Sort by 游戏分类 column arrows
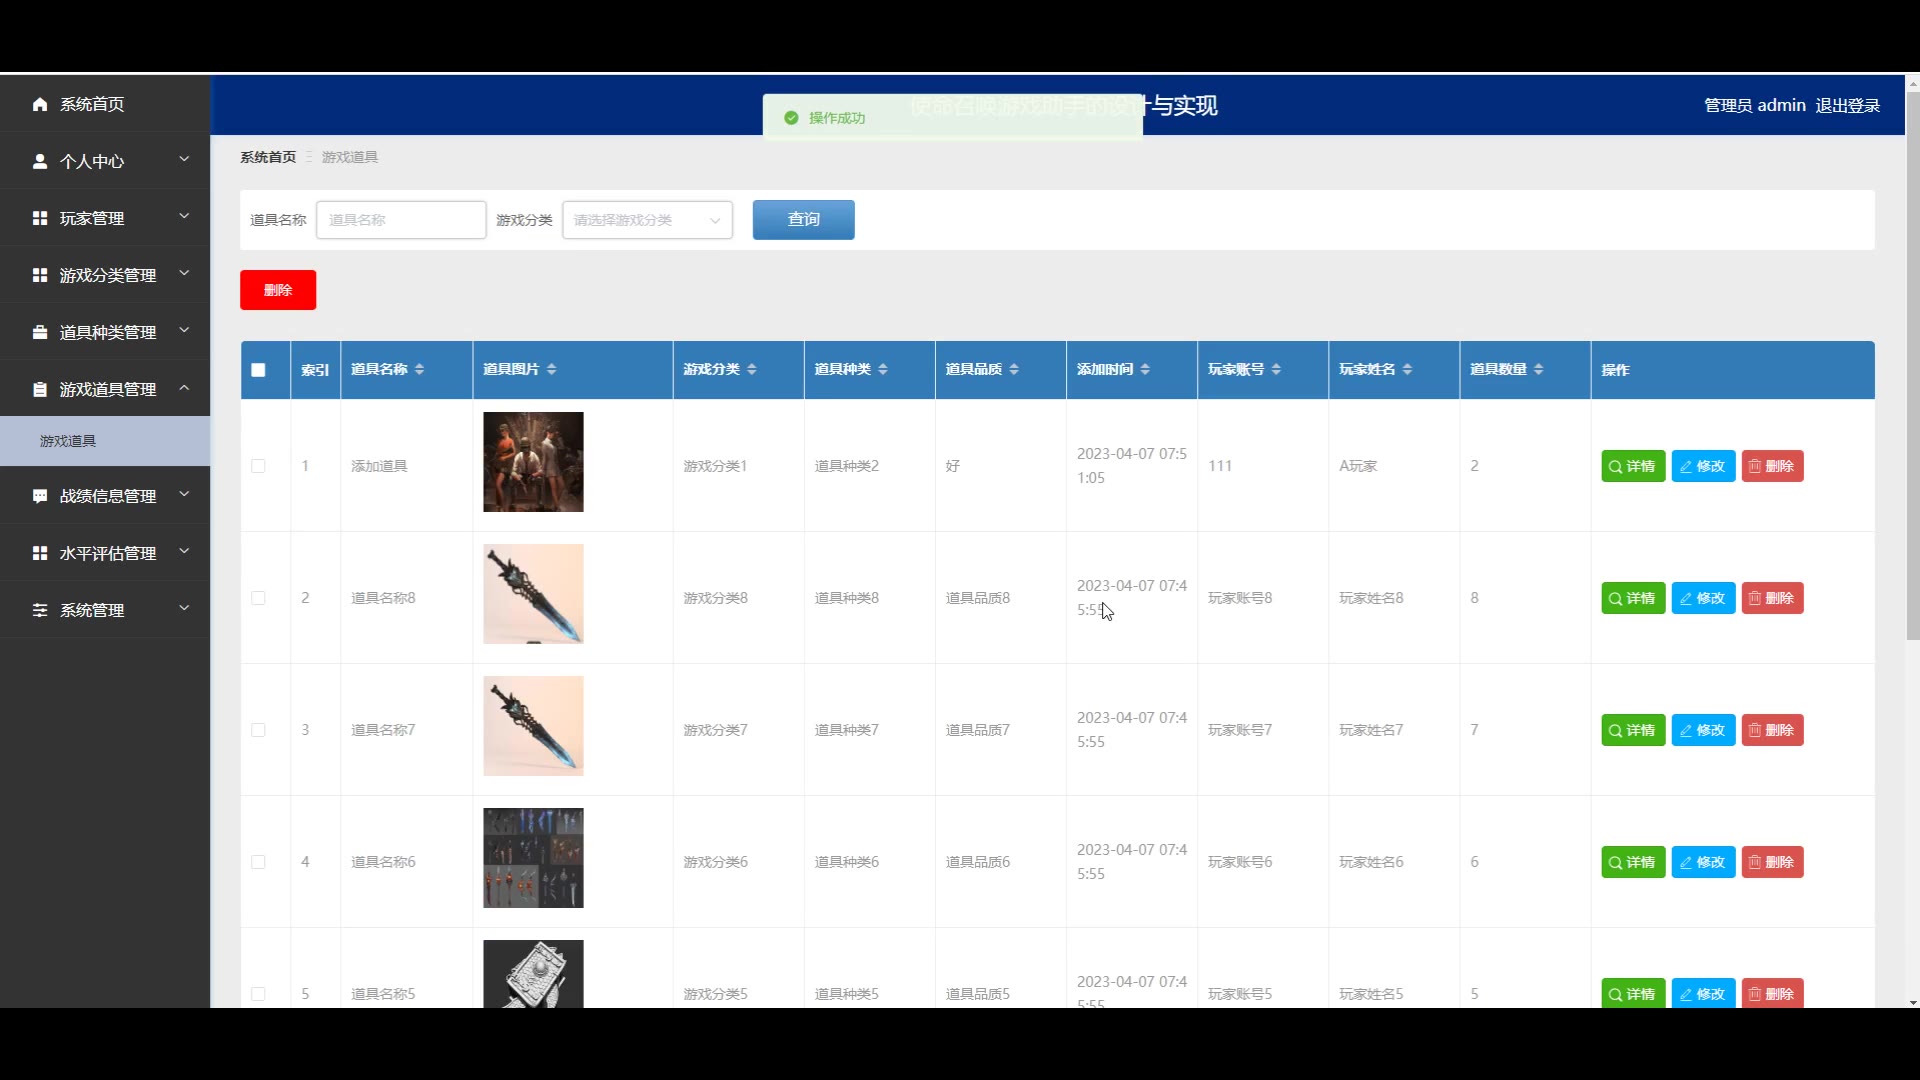 (751, 370)
